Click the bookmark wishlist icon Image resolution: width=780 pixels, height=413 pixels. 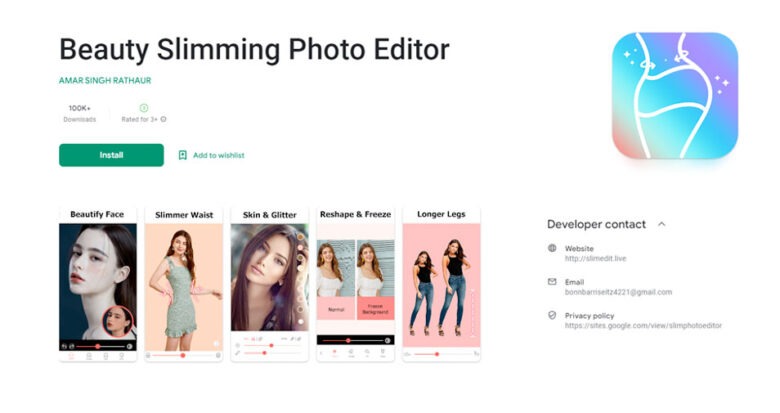pyautogui.click(x=183, y=155)
